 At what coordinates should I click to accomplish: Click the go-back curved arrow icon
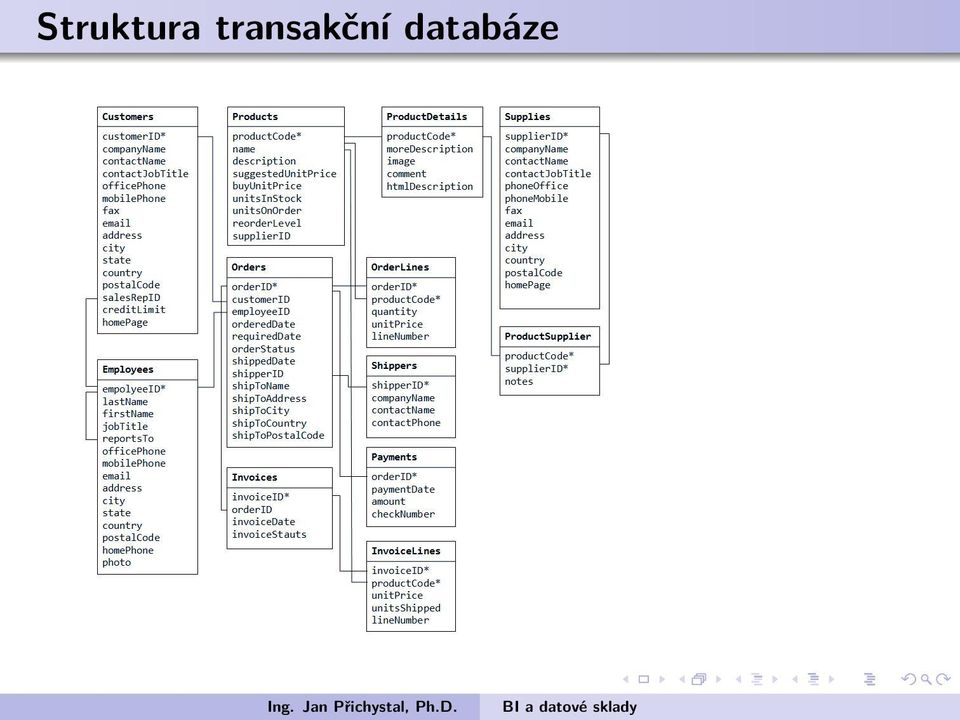click(909, 679)
